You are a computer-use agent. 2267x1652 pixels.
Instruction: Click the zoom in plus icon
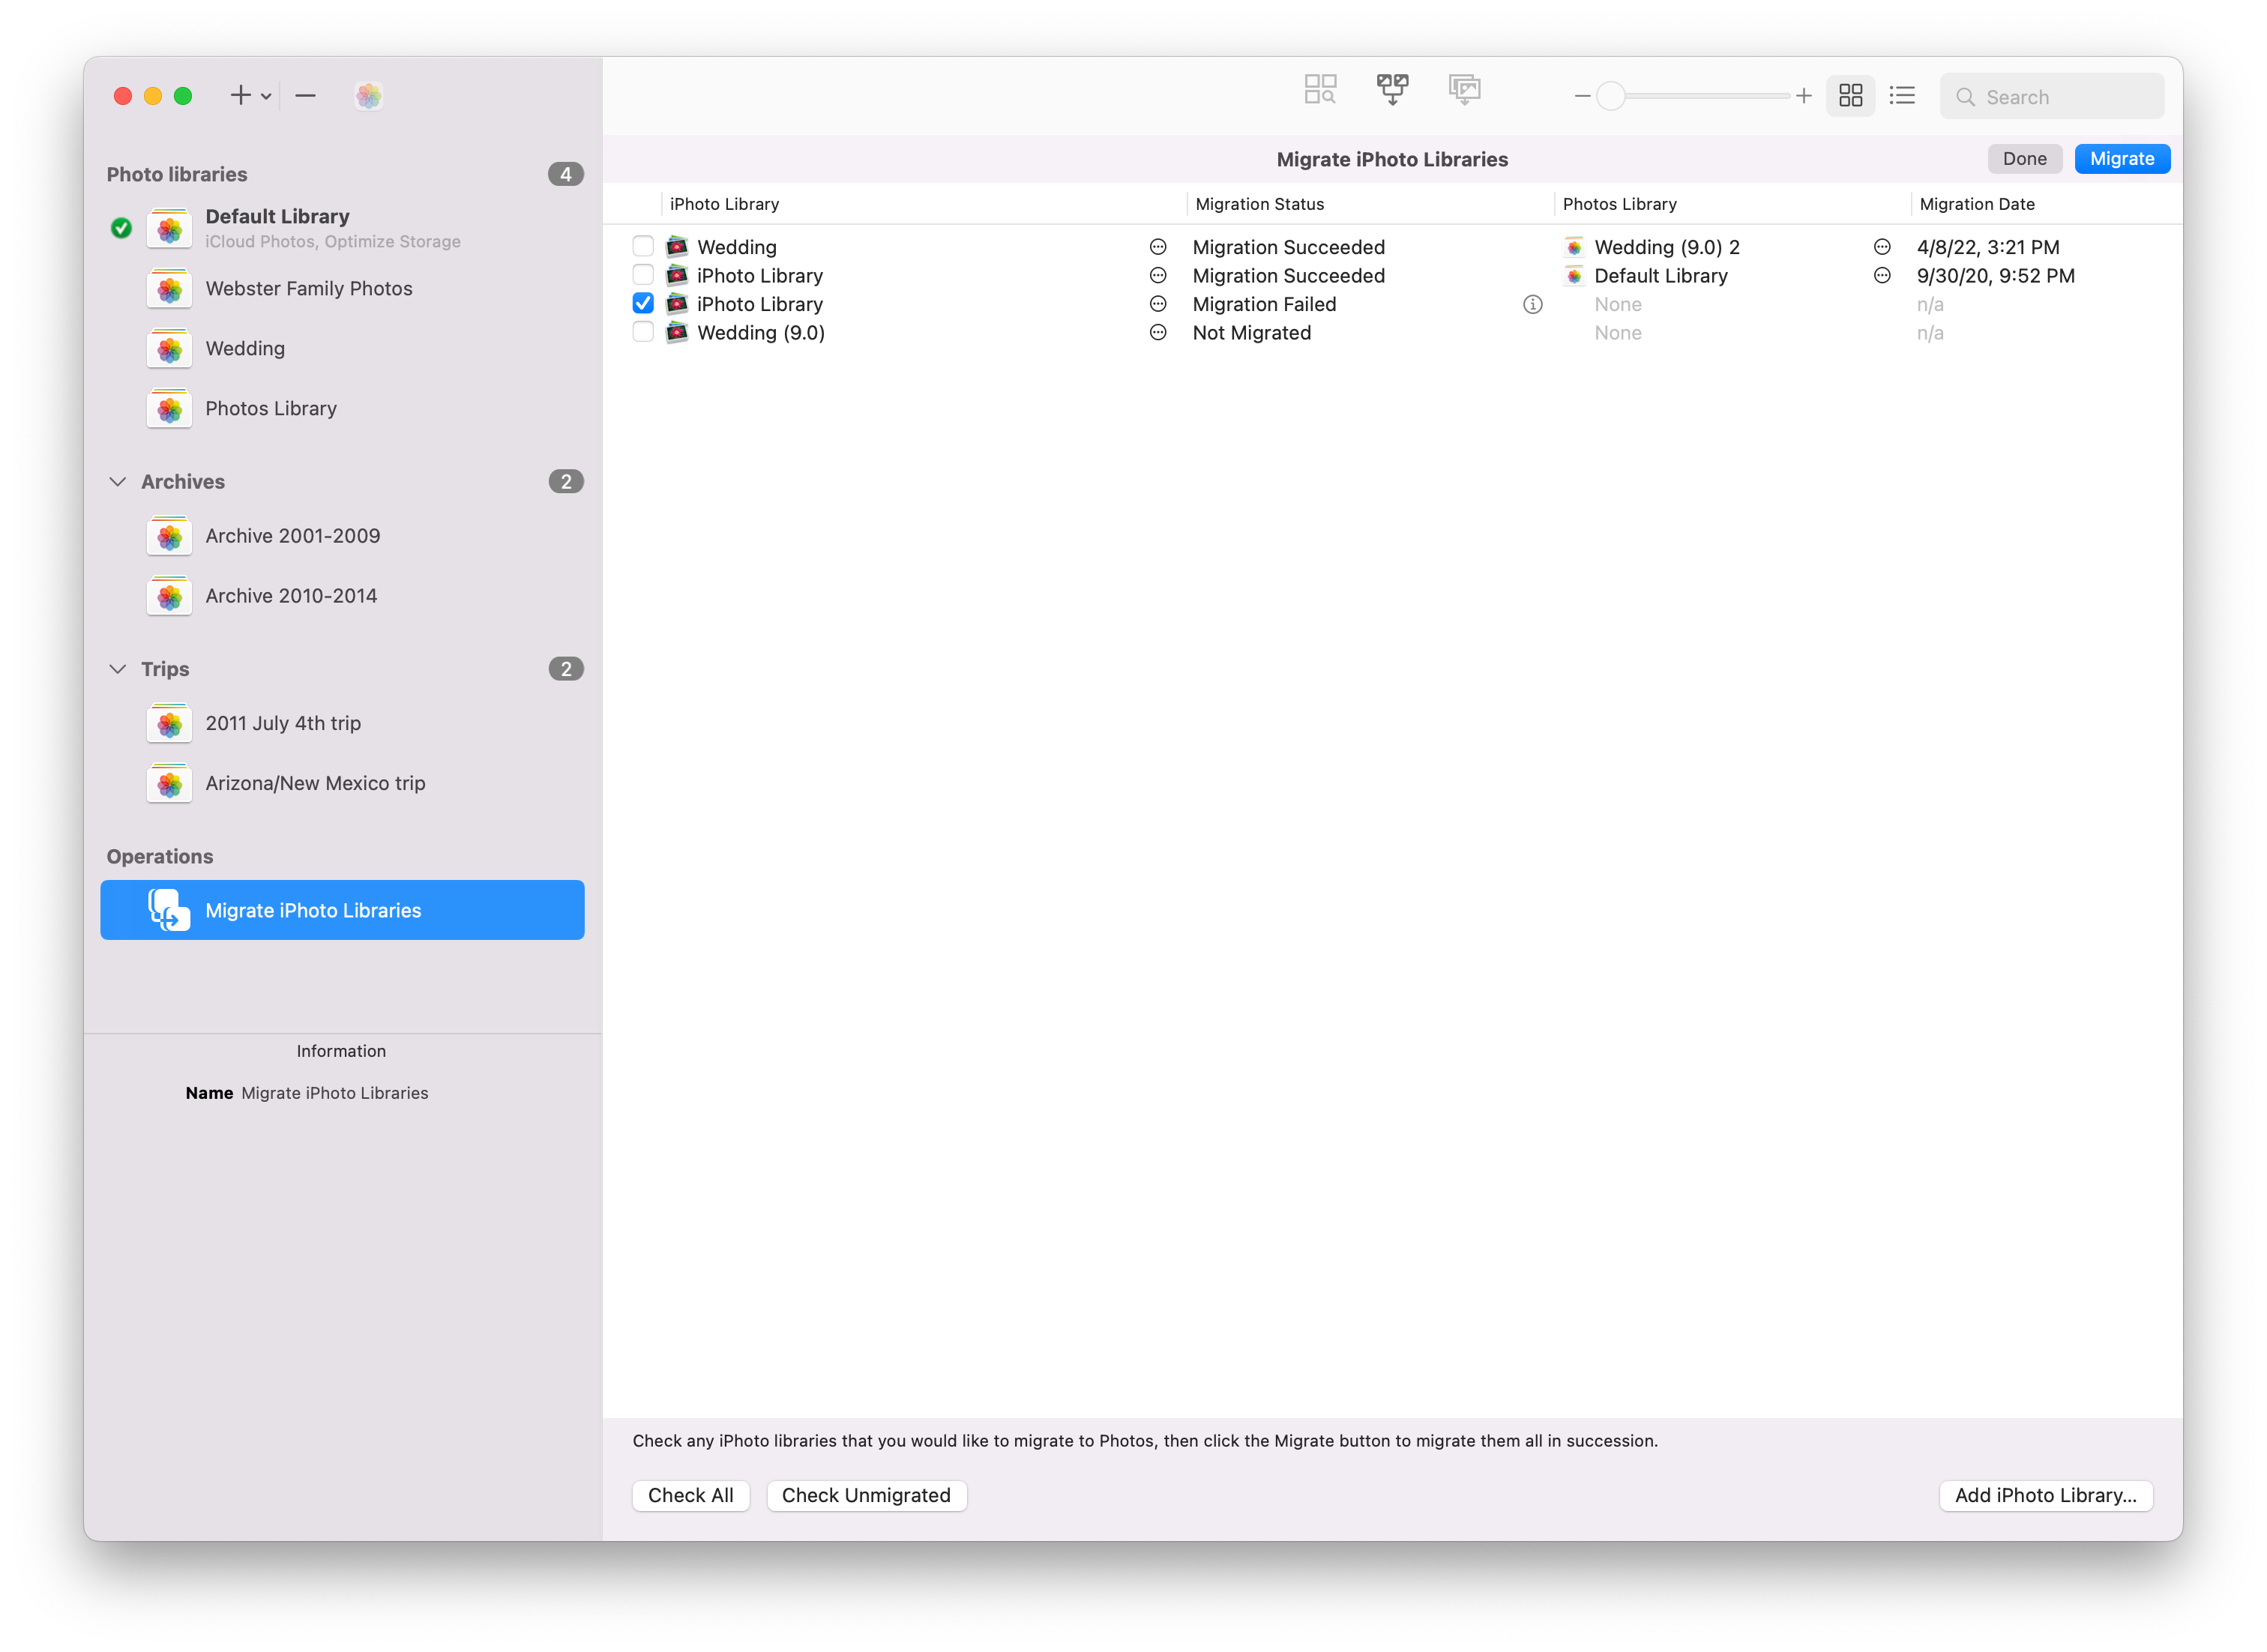point(1803,97)
